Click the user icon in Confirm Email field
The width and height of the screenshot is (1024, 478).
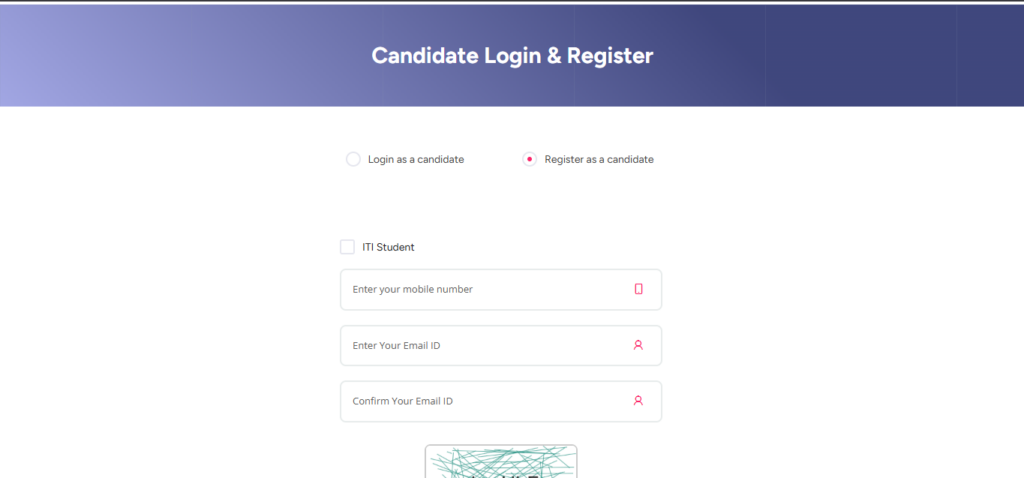pos(638,401)
